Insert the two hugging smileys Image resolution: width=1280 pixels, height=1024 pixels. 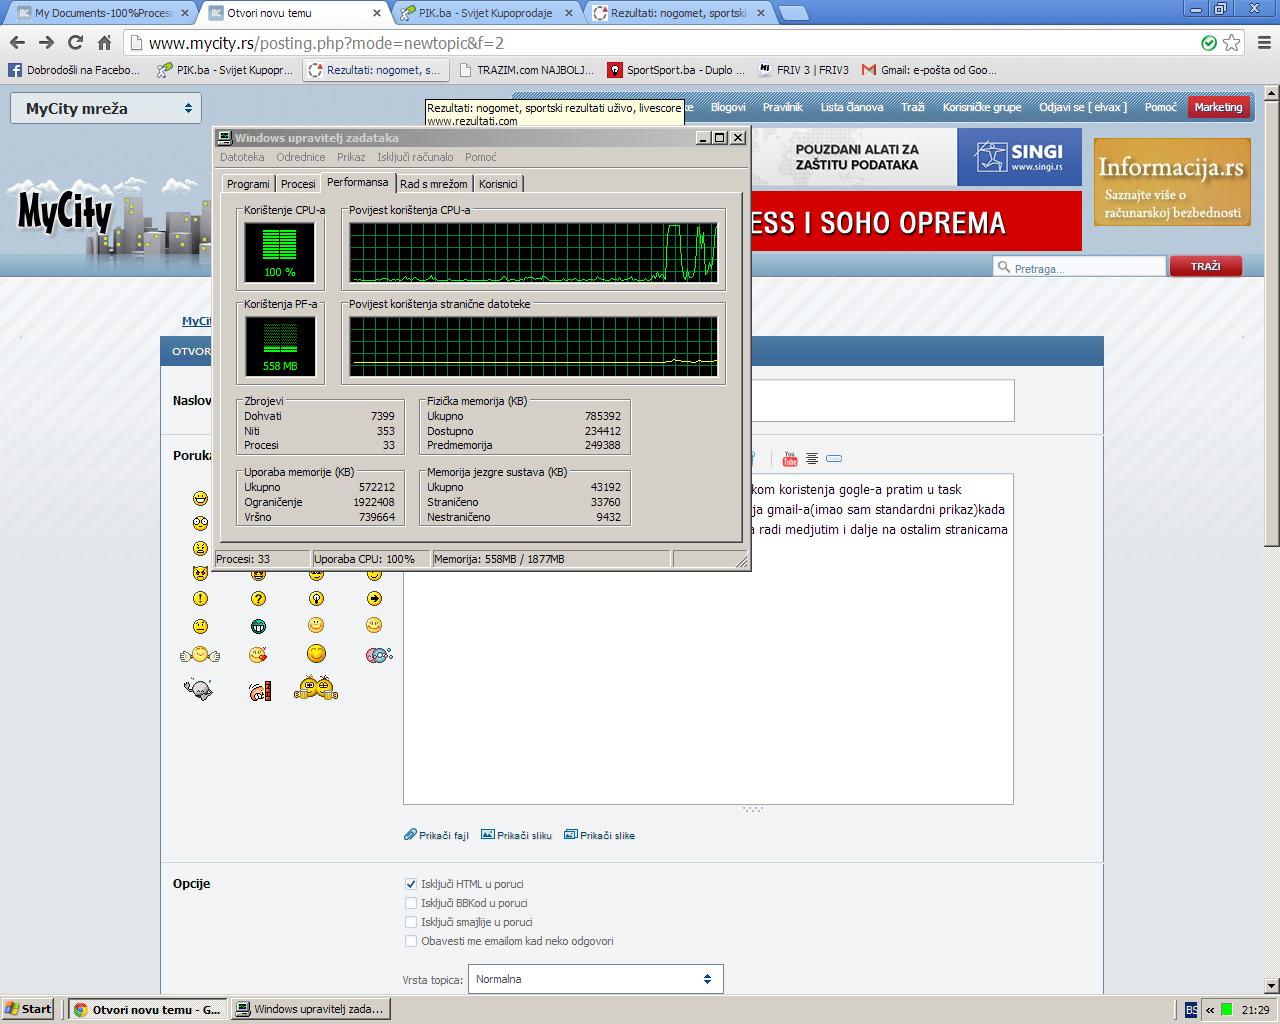pos(316,688)
